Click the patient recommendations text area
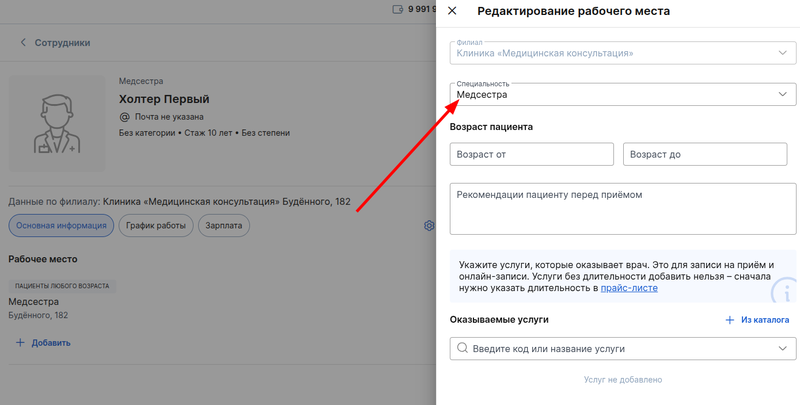Viewport: 800px width, 405px height. (x=623, y=209)
